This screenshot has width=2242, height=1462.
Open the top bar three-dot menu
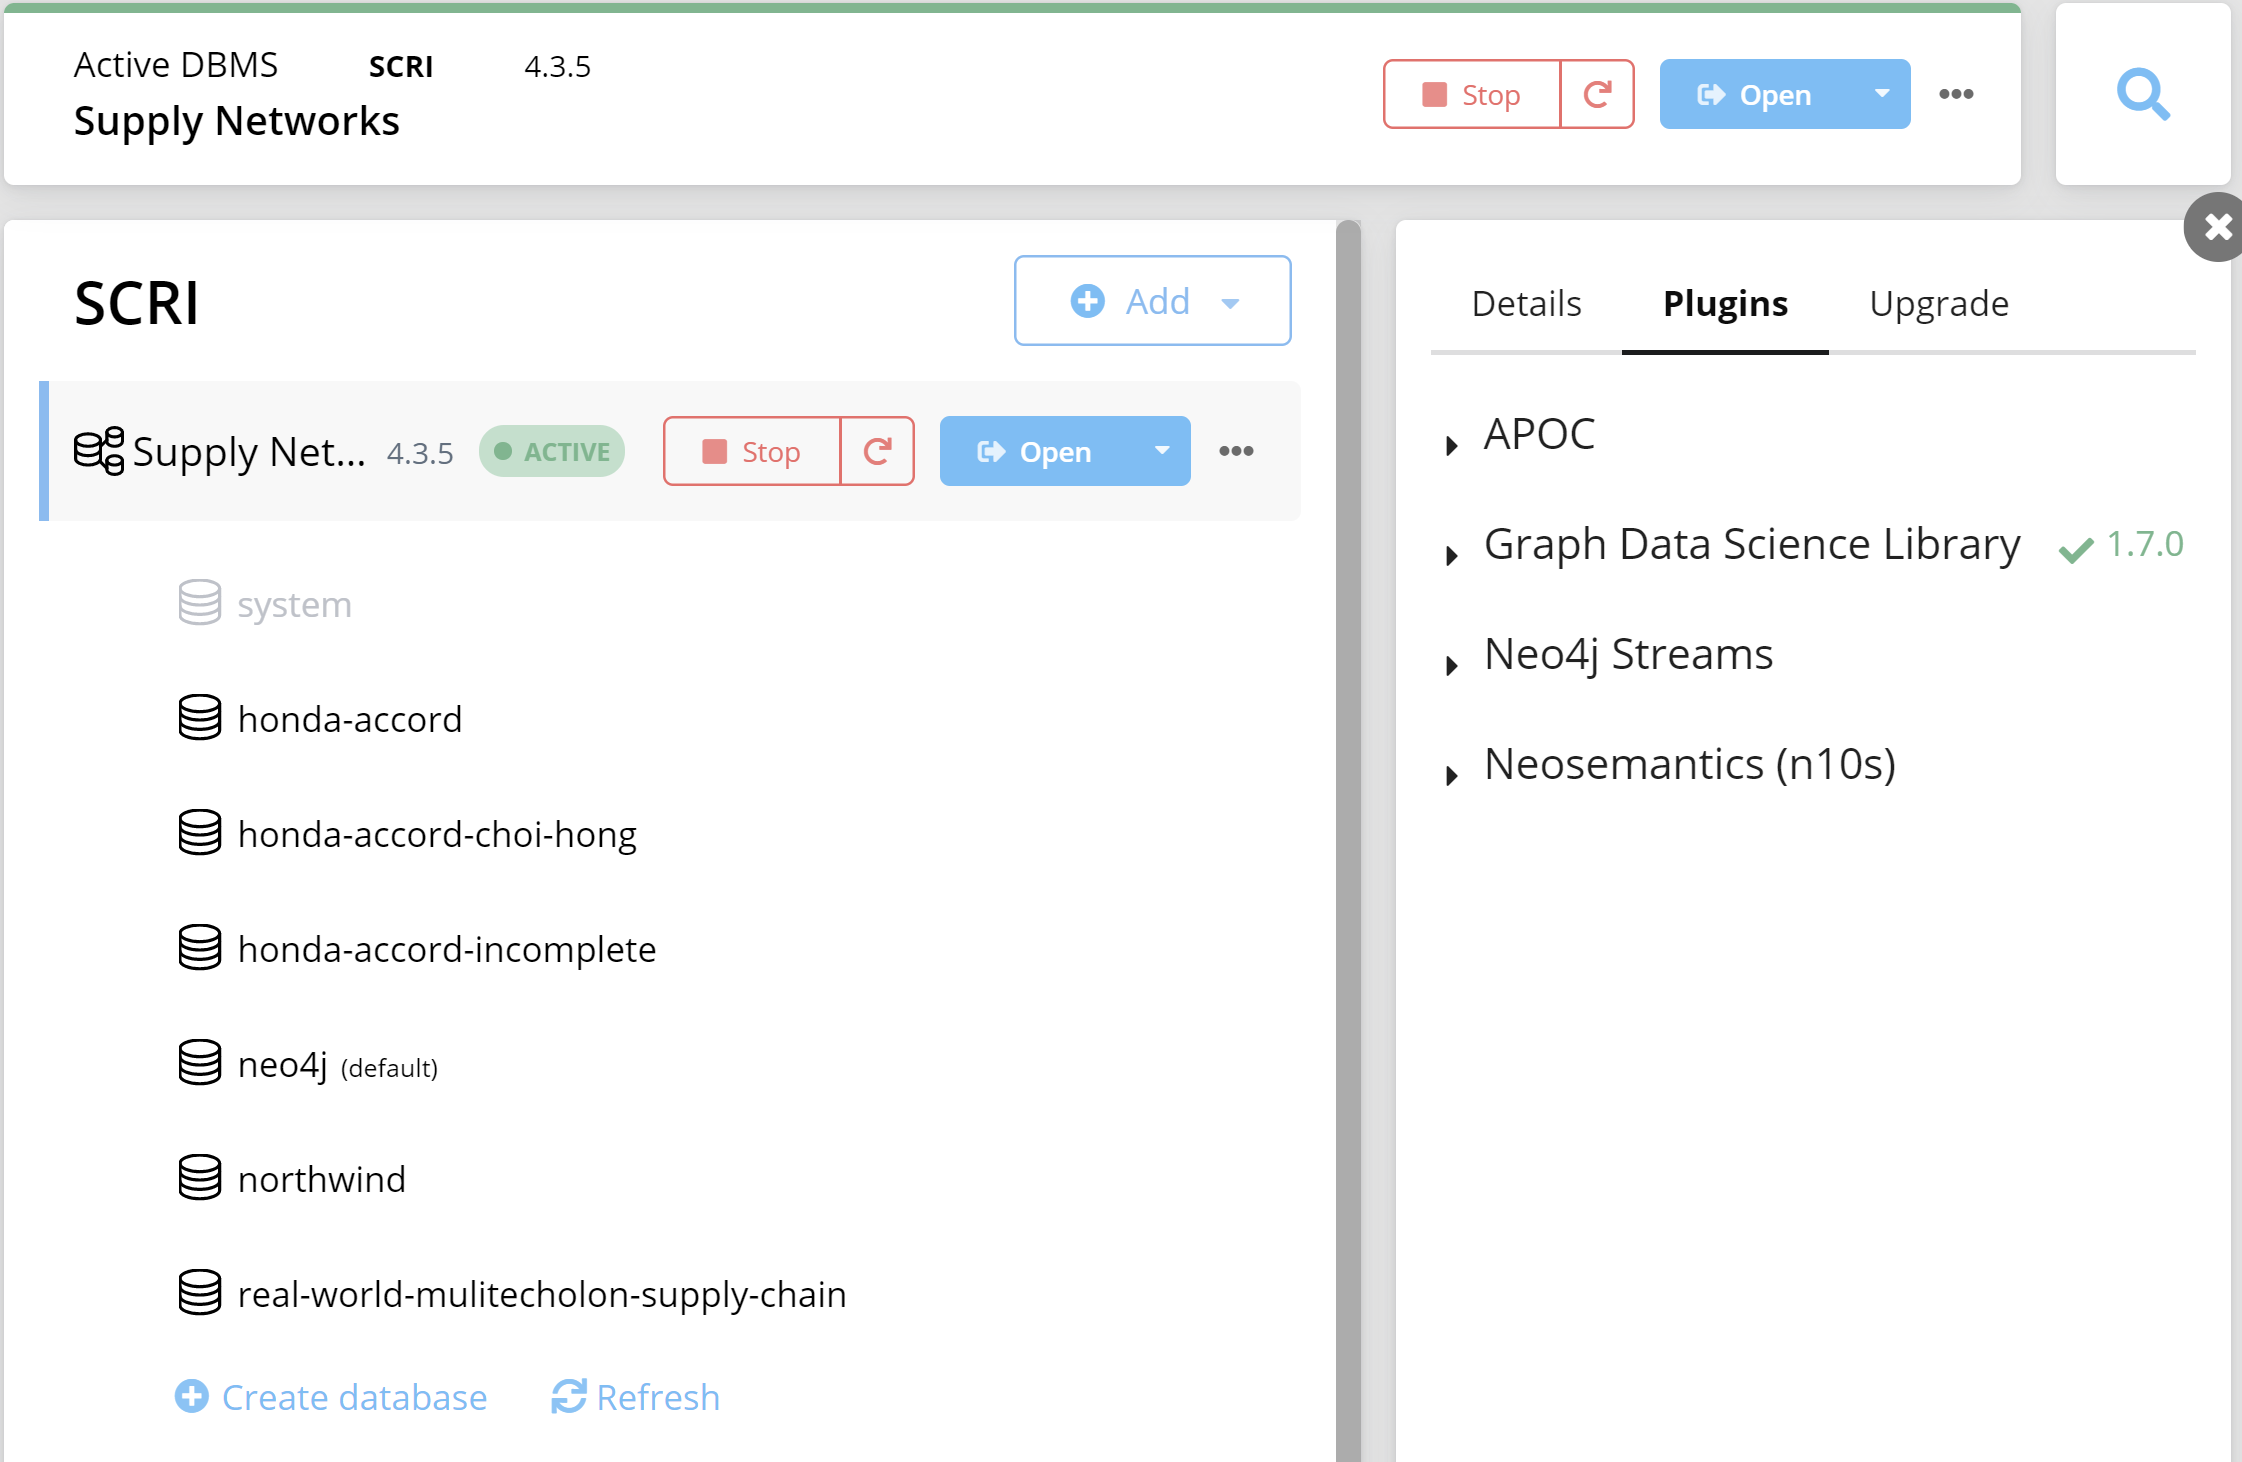(1956, 94)
